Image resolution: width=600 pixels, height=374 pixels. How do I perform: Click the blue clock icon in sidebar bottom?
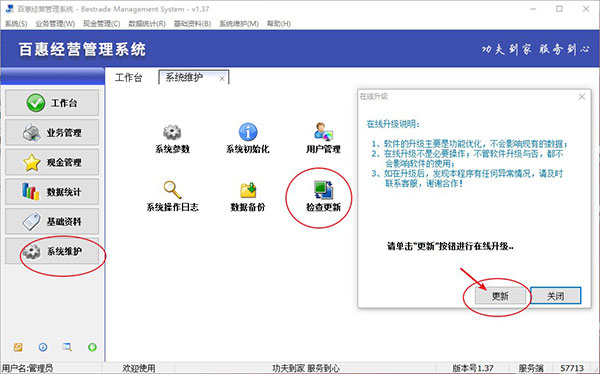(x=43, y=347)
